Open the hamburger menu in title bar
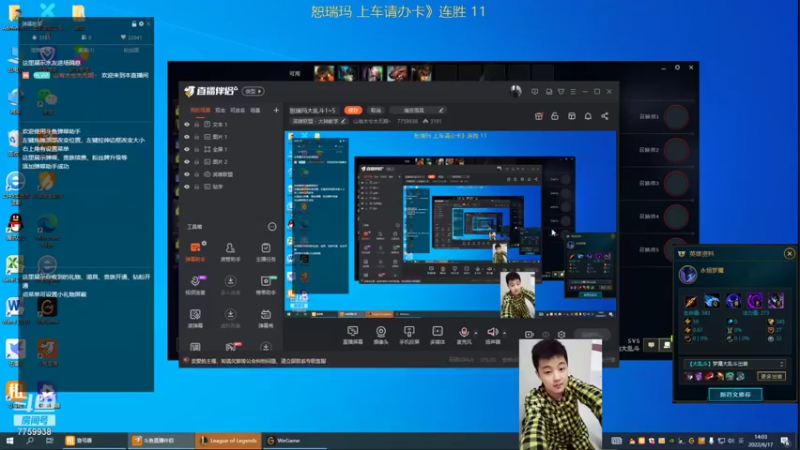 [x=573, y=92]
